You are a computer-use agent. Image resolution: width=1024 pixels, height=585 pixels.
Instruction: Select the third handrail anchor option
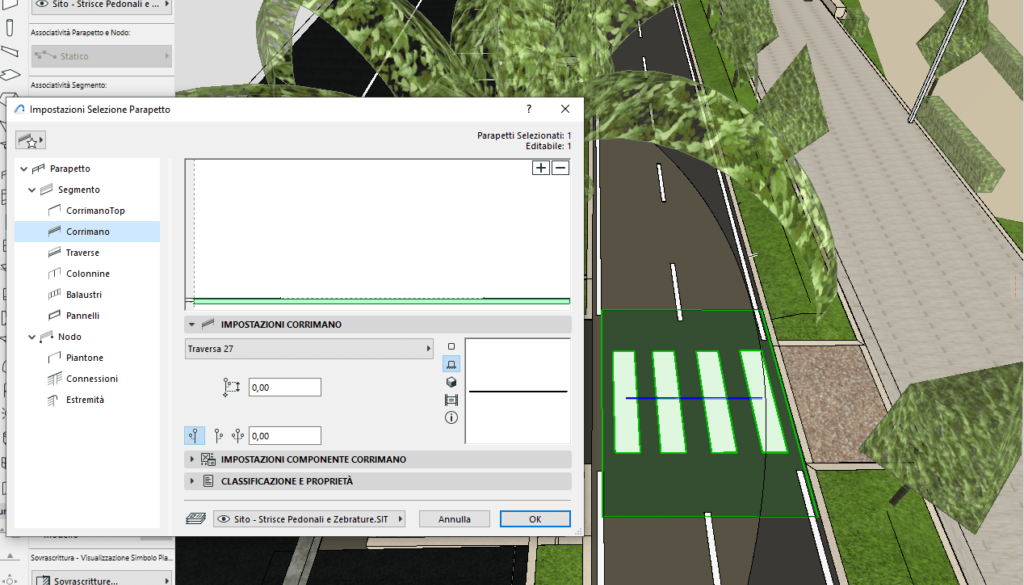point(238,436)
